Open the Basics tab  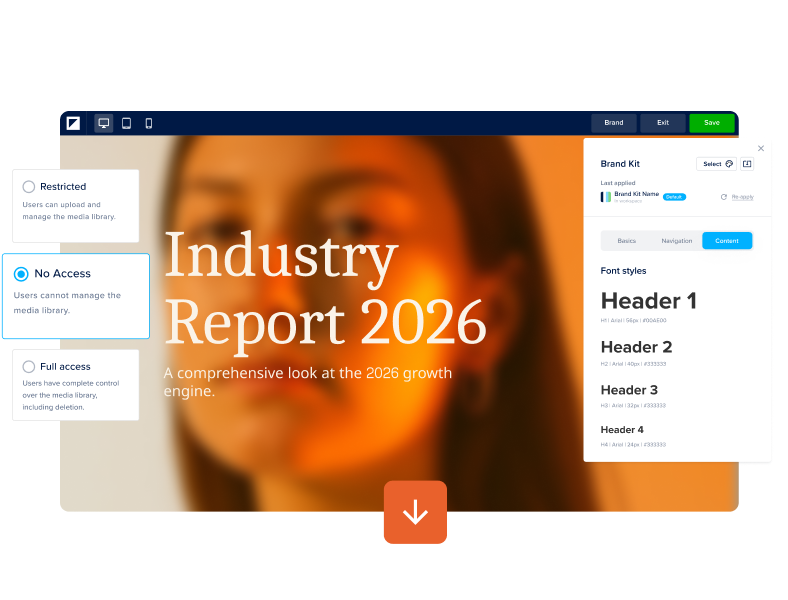coord(626,241)
